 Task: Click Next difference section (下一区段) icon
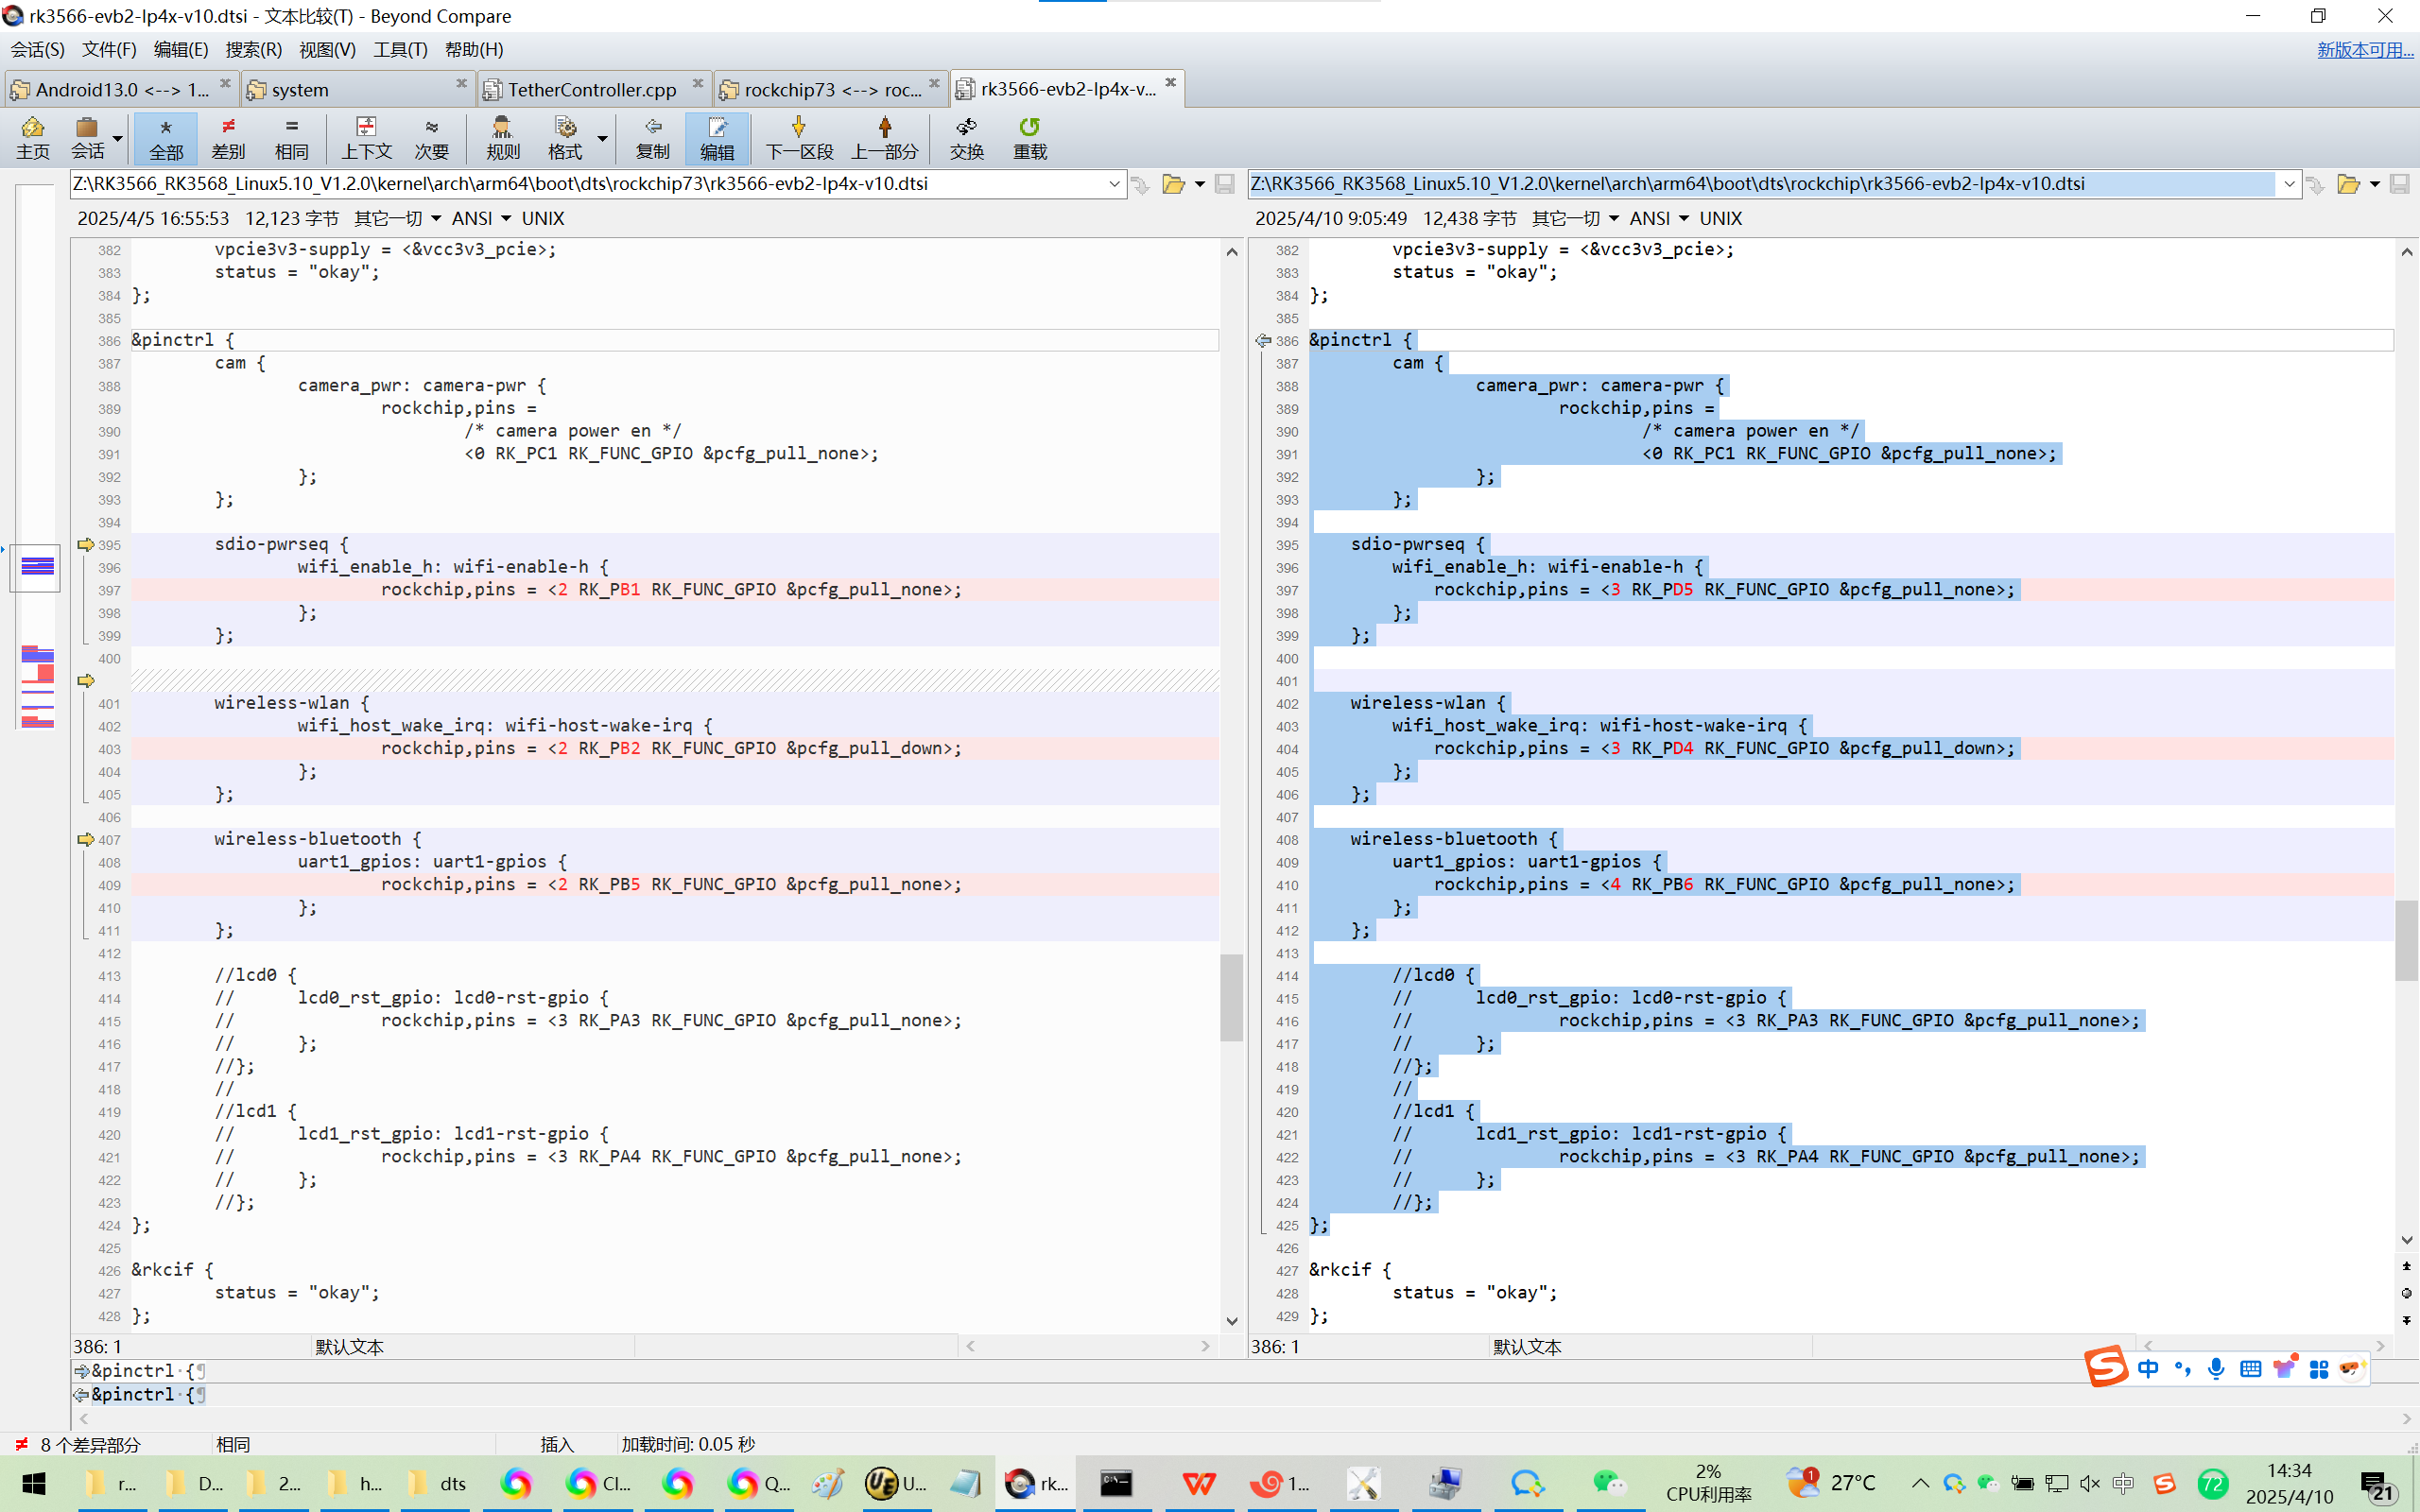click(x=798, y=137)
